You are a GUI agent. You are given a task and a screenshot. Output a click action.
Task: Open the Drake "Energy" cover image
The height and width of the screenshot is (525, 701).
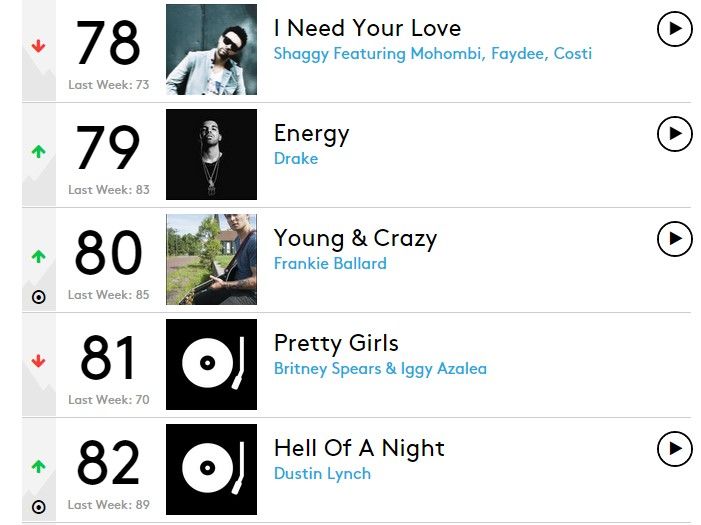click(x=211, y=154)
